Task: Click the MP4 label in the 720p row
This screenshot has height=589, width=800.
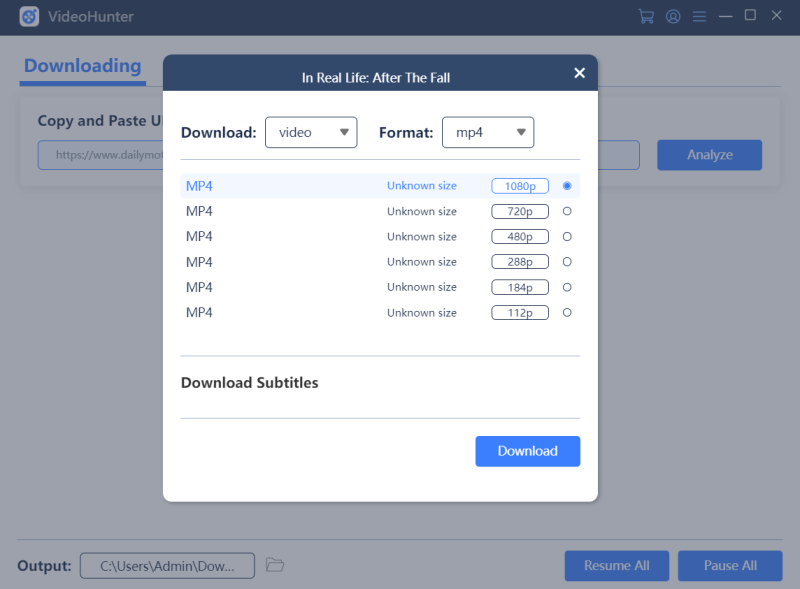Action: (x=199, y=211)
